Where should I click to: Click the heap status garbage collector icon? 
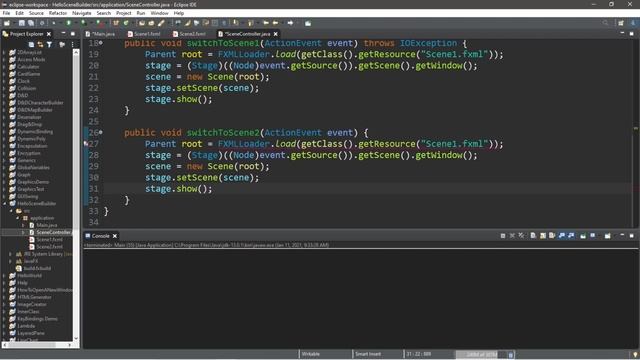(511, 355)
